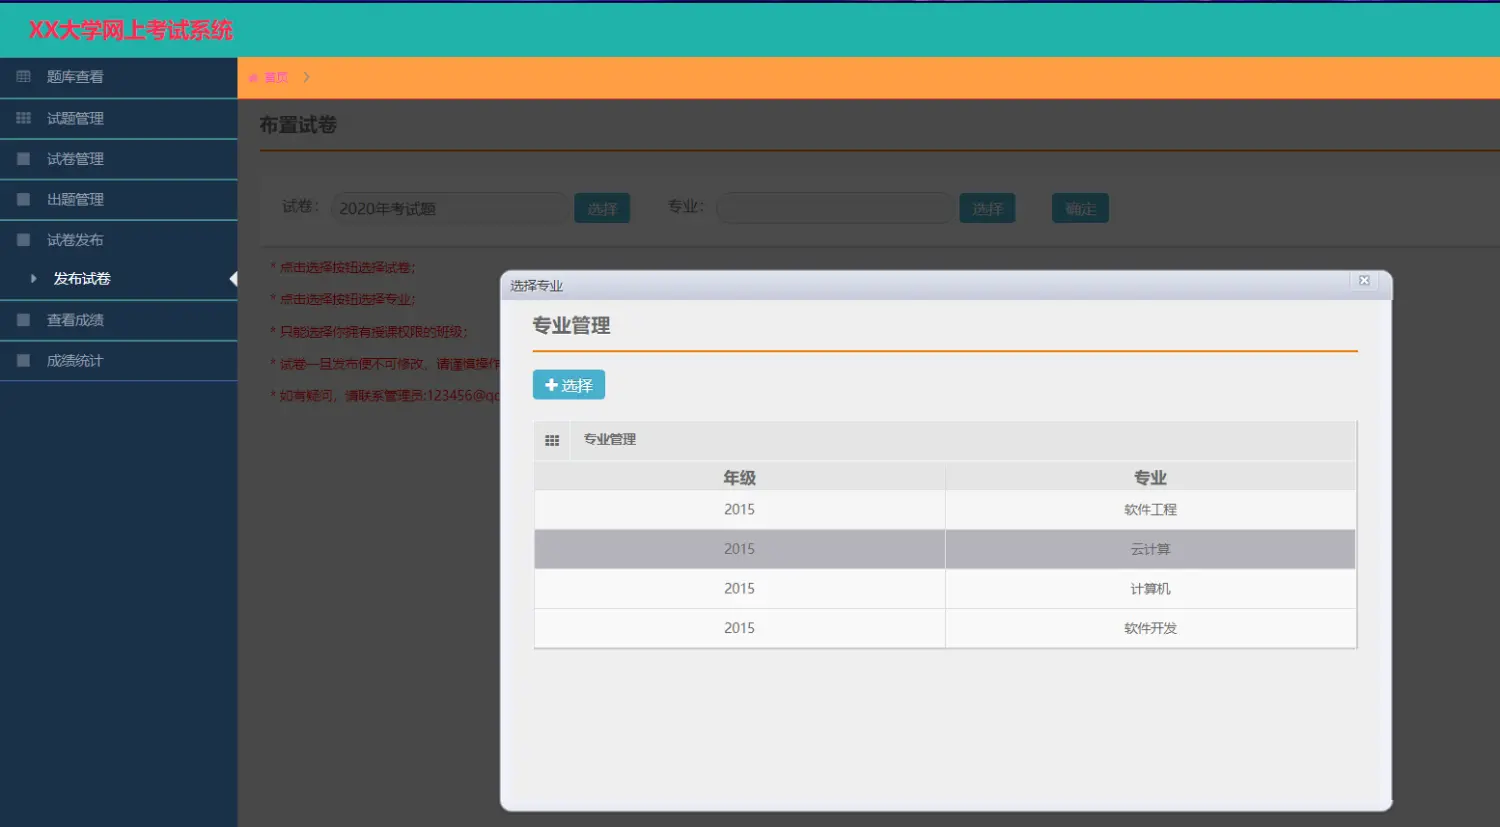Click the 专业管理 heading in dialog

coord(571,326)
